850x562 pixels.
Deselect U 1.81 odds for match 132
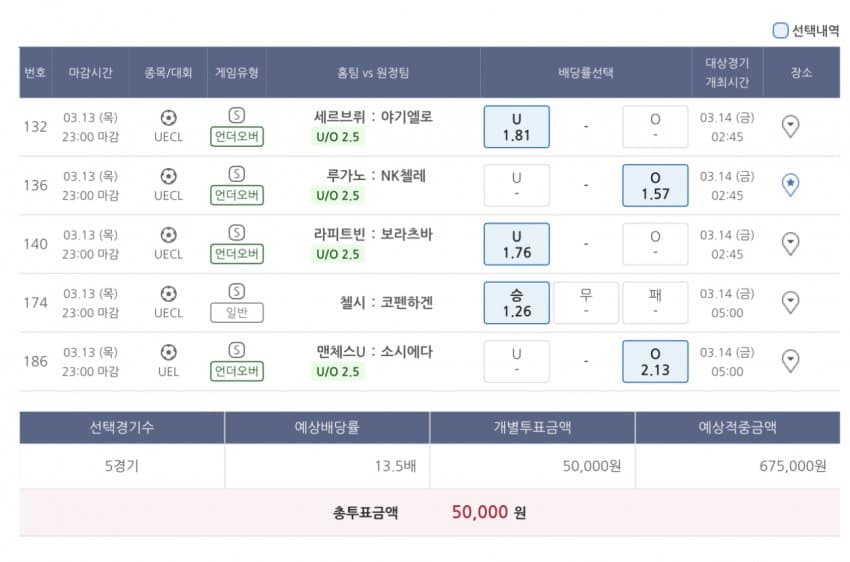pyautogui.click(x=517, y=127)
